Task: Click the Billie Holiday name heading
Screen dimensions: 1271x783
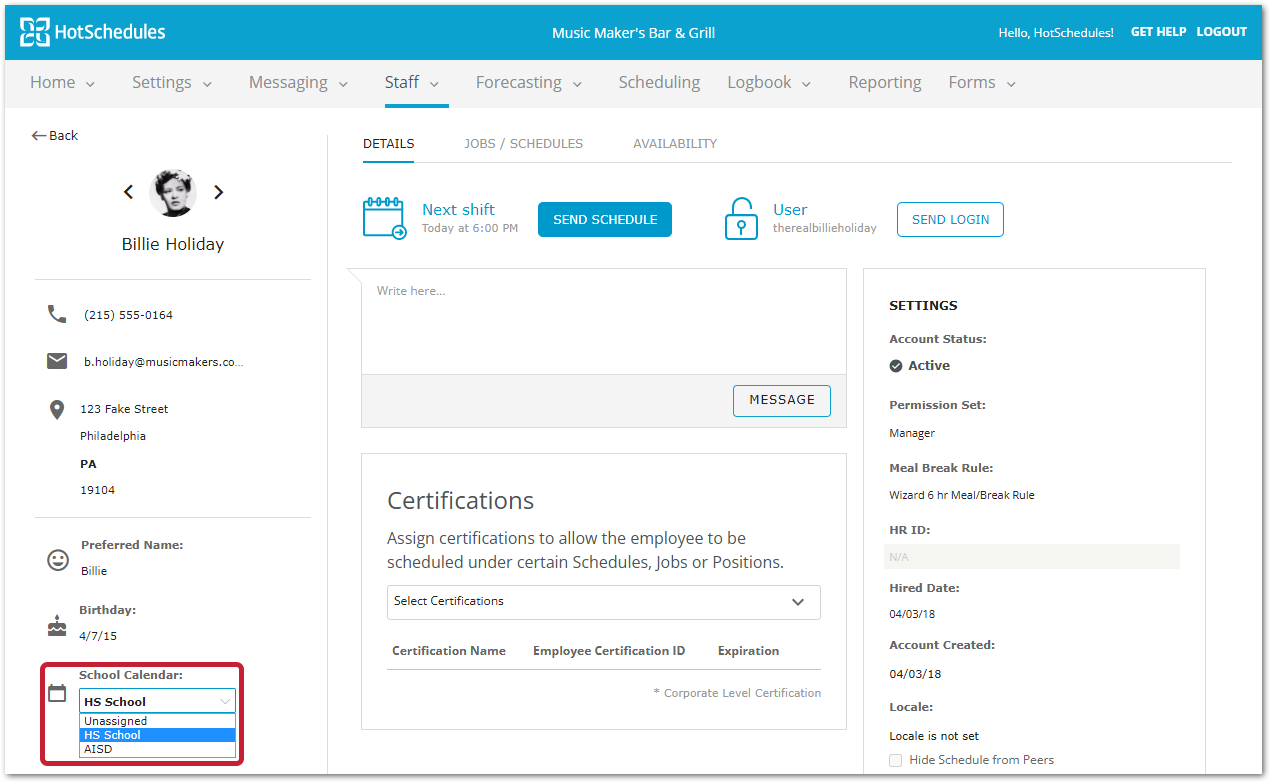Action: pyautogui.click(x=173, y=244)
